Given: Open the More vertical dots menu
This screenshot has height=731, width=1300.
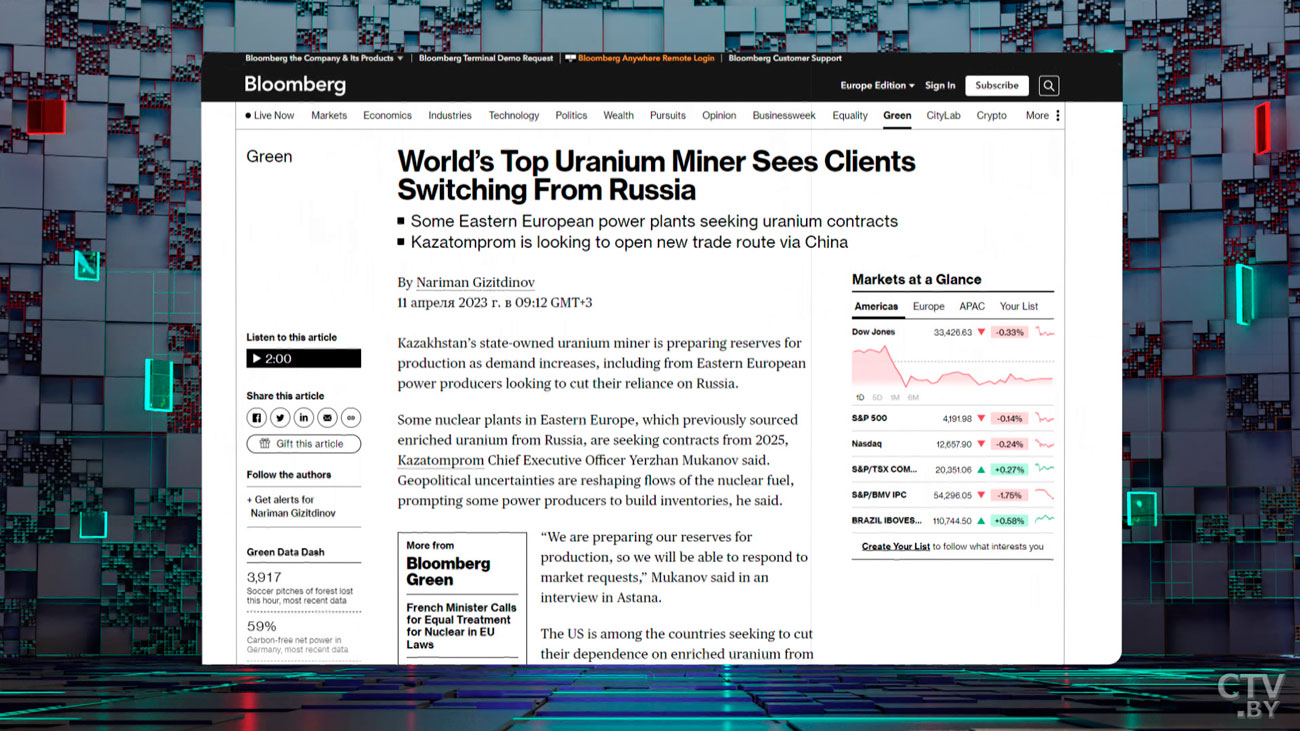Looking at the screenshot, I should (x=1057, y=116).
